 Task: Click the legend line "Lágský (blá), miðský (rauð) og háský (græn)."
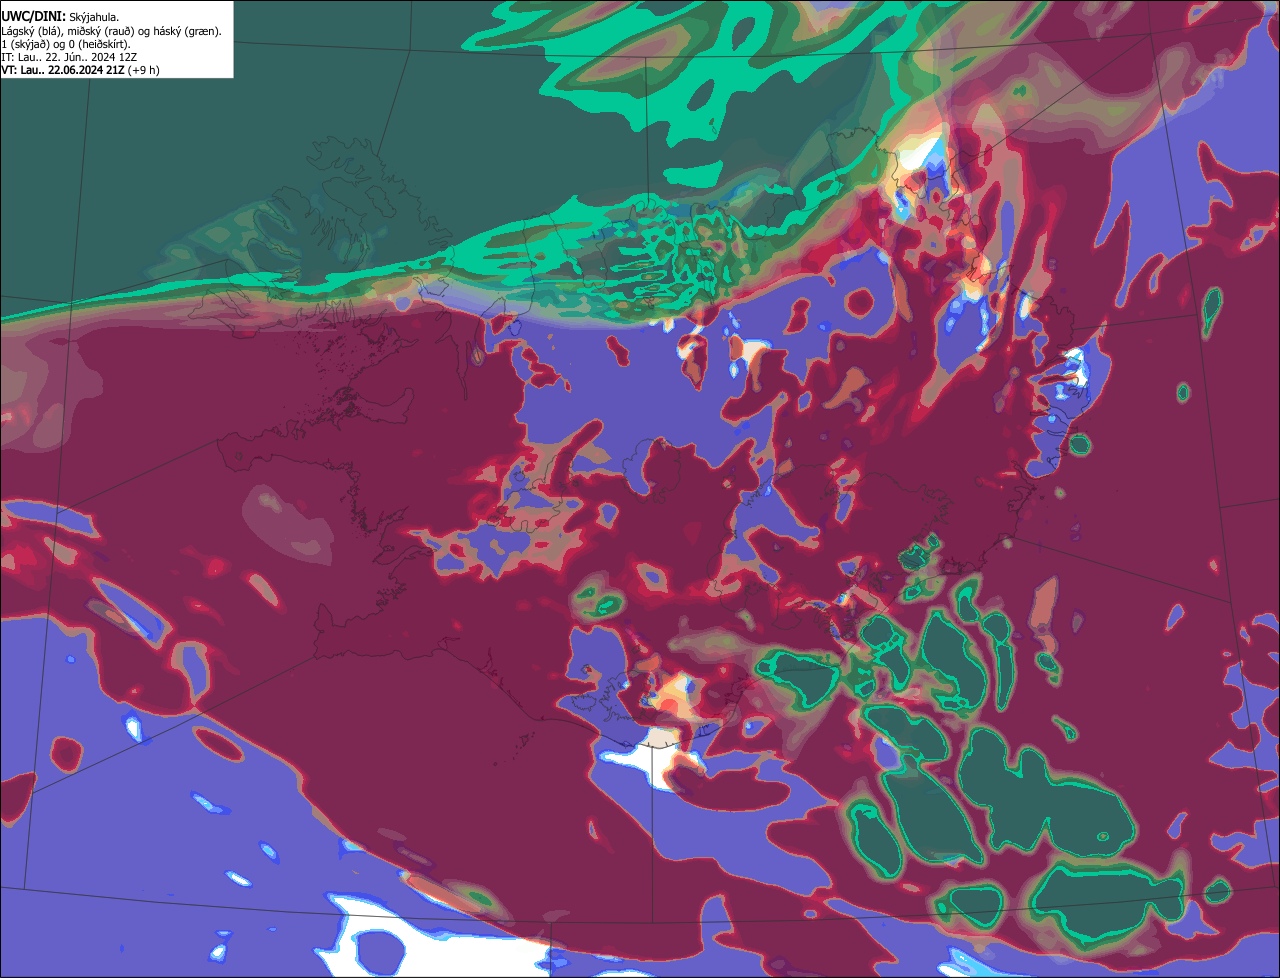tap(111, 31)
